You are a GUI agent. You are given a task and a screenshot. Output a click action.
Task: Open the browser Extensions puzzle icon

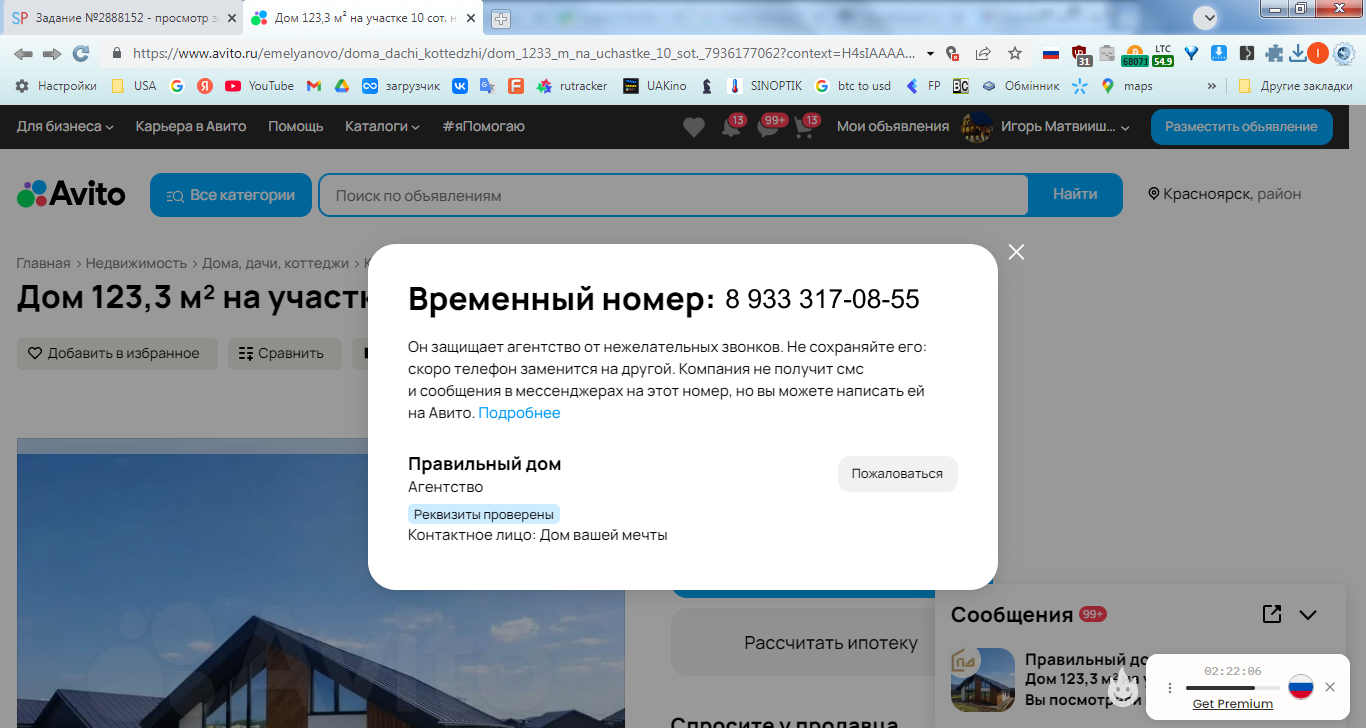1274,53
